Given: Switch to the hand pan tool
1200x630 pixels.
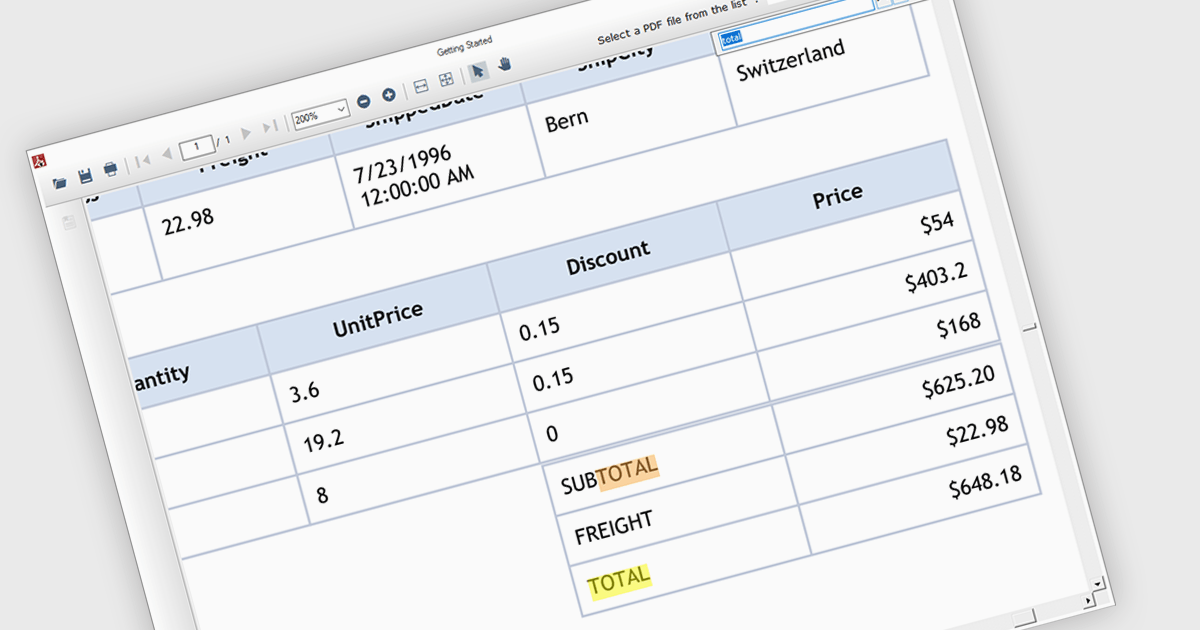Looking at the screenshot, I should pyautogui.click(x=505, y=64).
